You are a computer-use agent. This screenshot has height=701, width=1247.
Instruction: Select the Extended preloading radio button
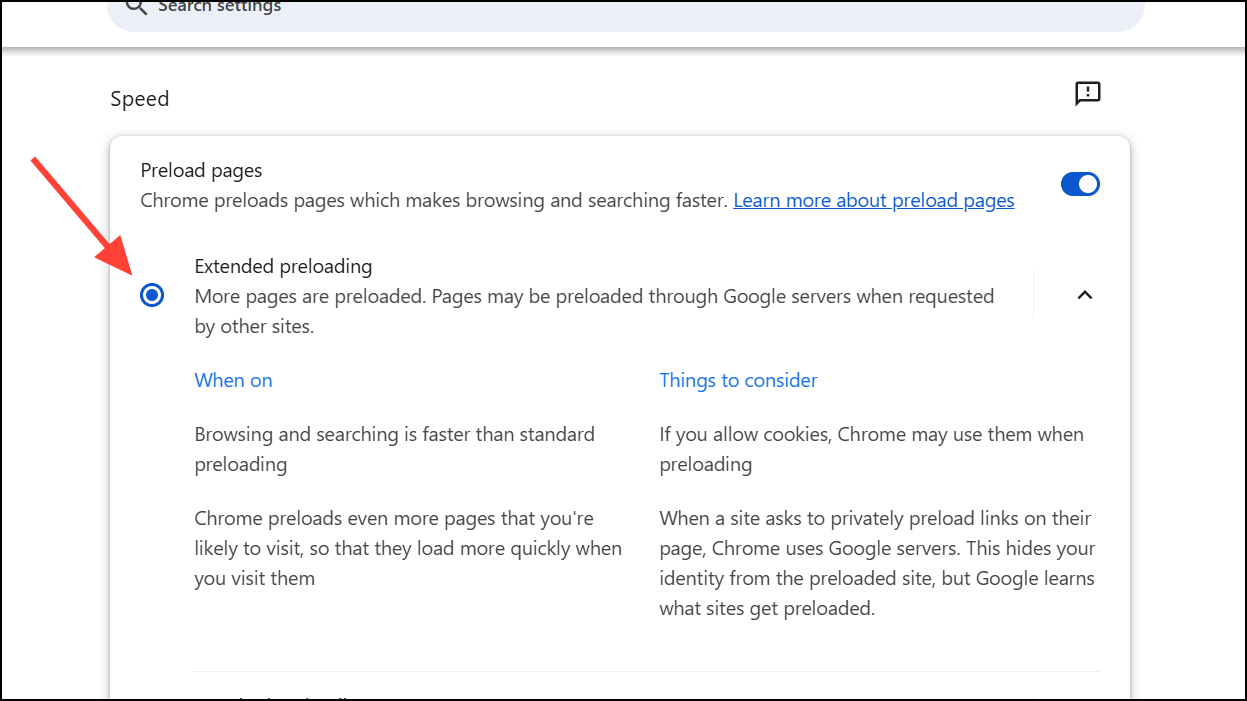click(x=152, y=295)
